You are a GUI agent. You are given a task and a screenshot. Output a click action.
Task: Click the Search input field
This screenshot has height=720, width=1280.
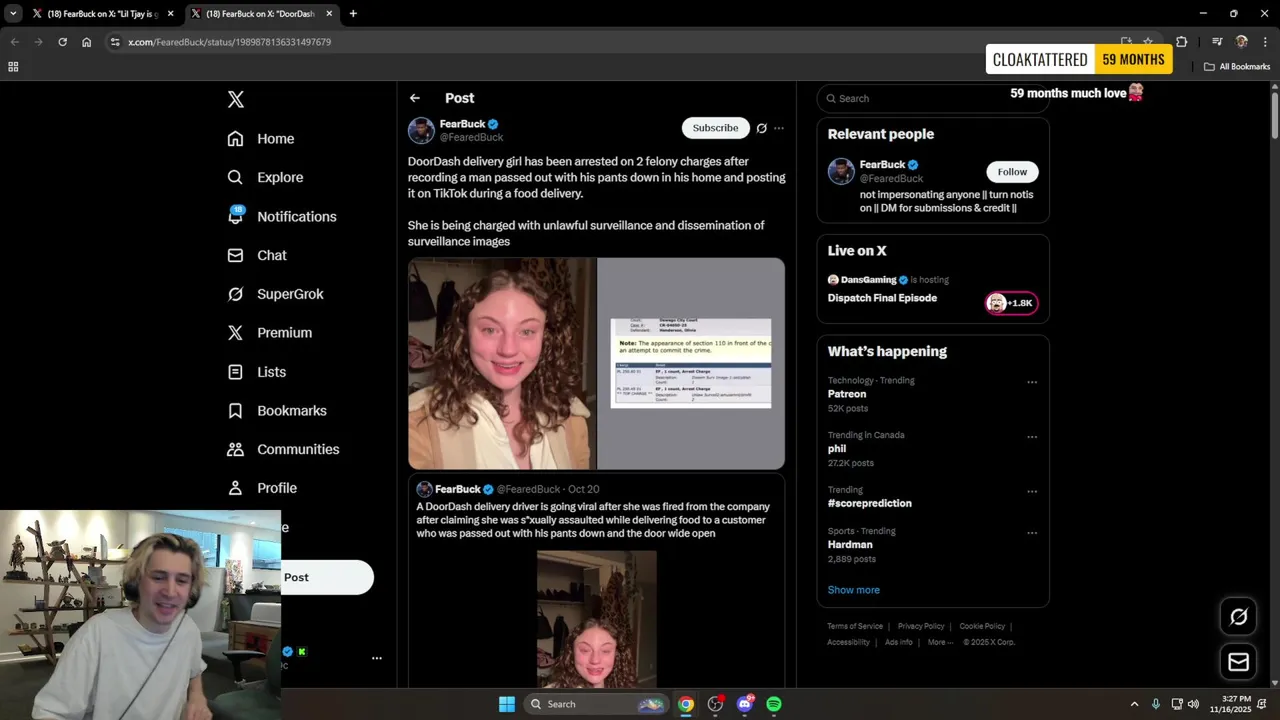click(x=933, y=98)
